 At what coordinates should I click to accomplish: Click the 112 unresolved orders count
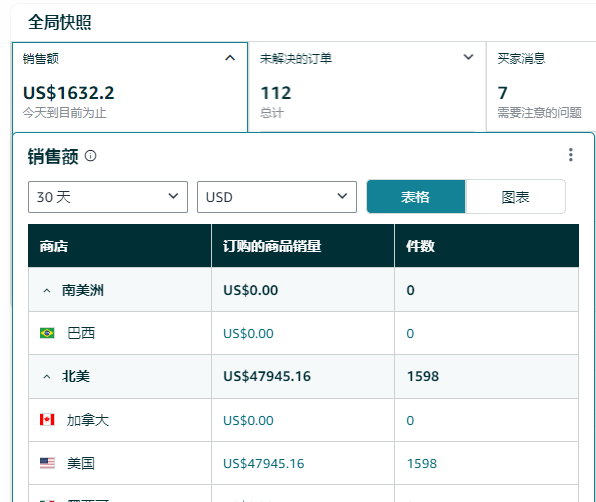pos(276,93)
